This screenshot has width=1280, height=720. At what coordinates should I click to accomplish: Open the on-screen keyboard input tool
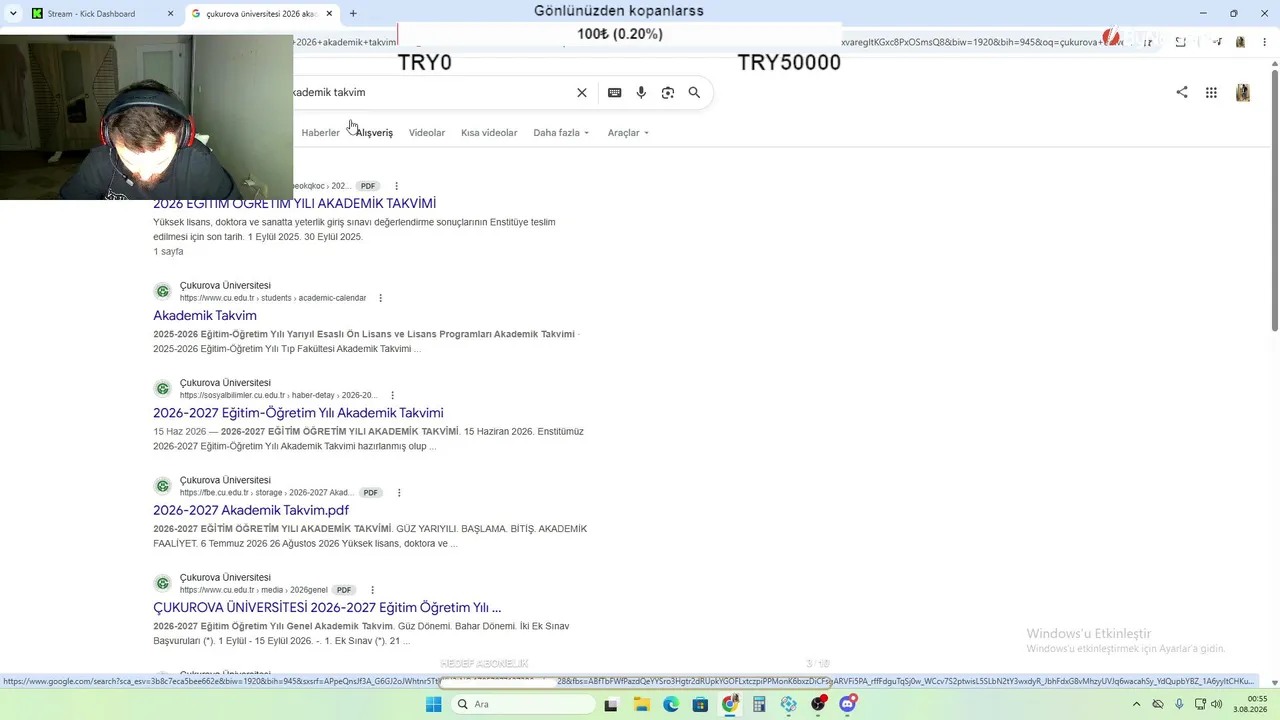tap(615, 93)
